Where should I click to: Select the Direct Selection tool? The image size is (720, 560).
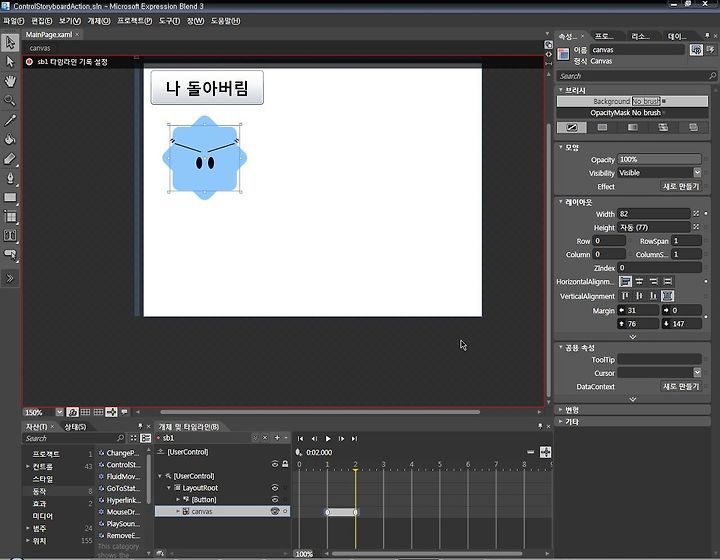(x=10, y=62)
